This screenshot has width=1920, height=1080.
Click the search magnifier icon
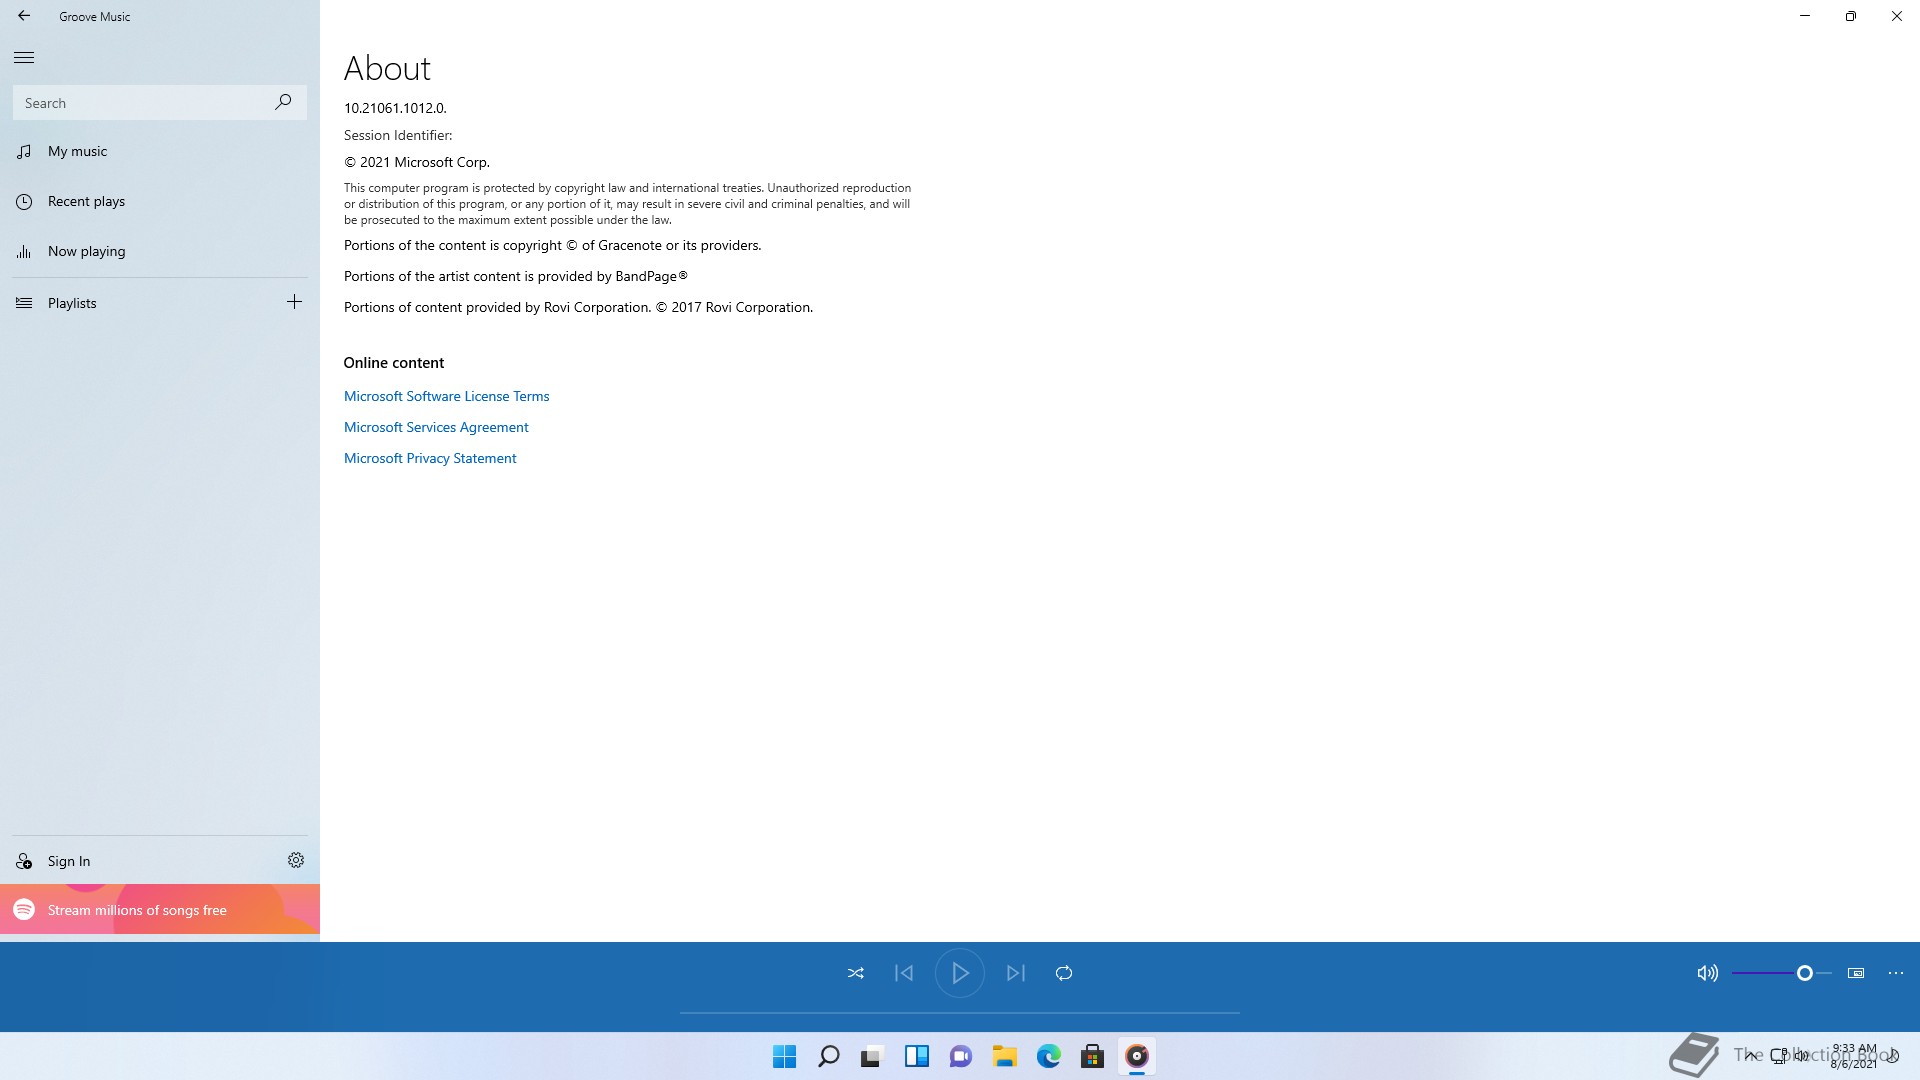pyautogui.click(x=283, y=102)
